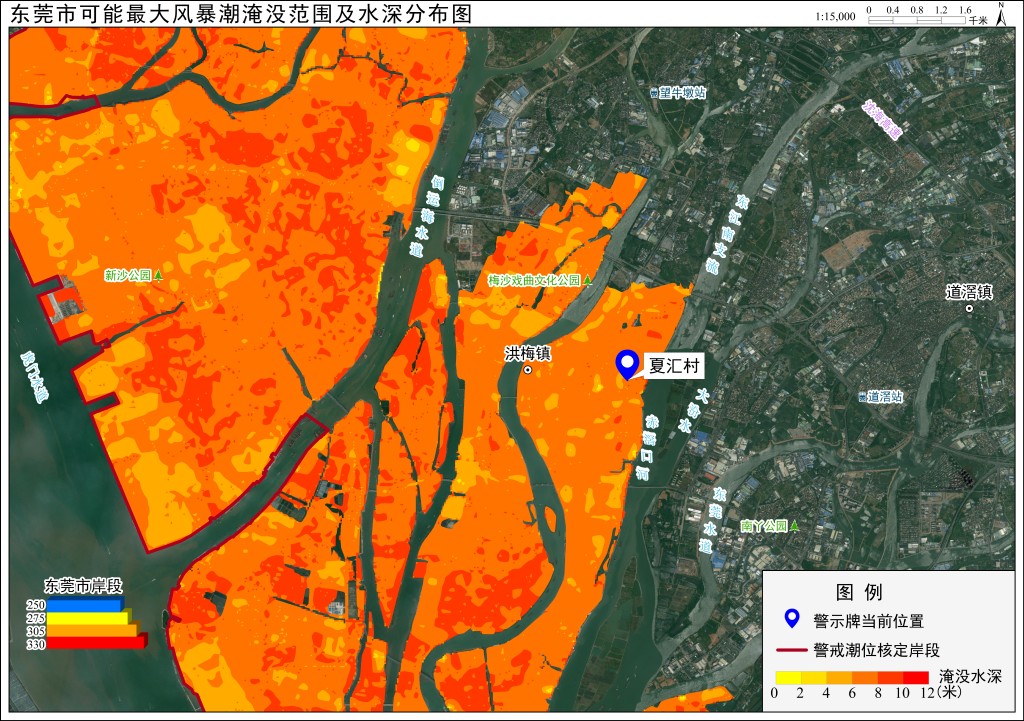Click the blue pin icon in the 图例 legend
This screenshot has height=721, width=1024.
point(792,618)
